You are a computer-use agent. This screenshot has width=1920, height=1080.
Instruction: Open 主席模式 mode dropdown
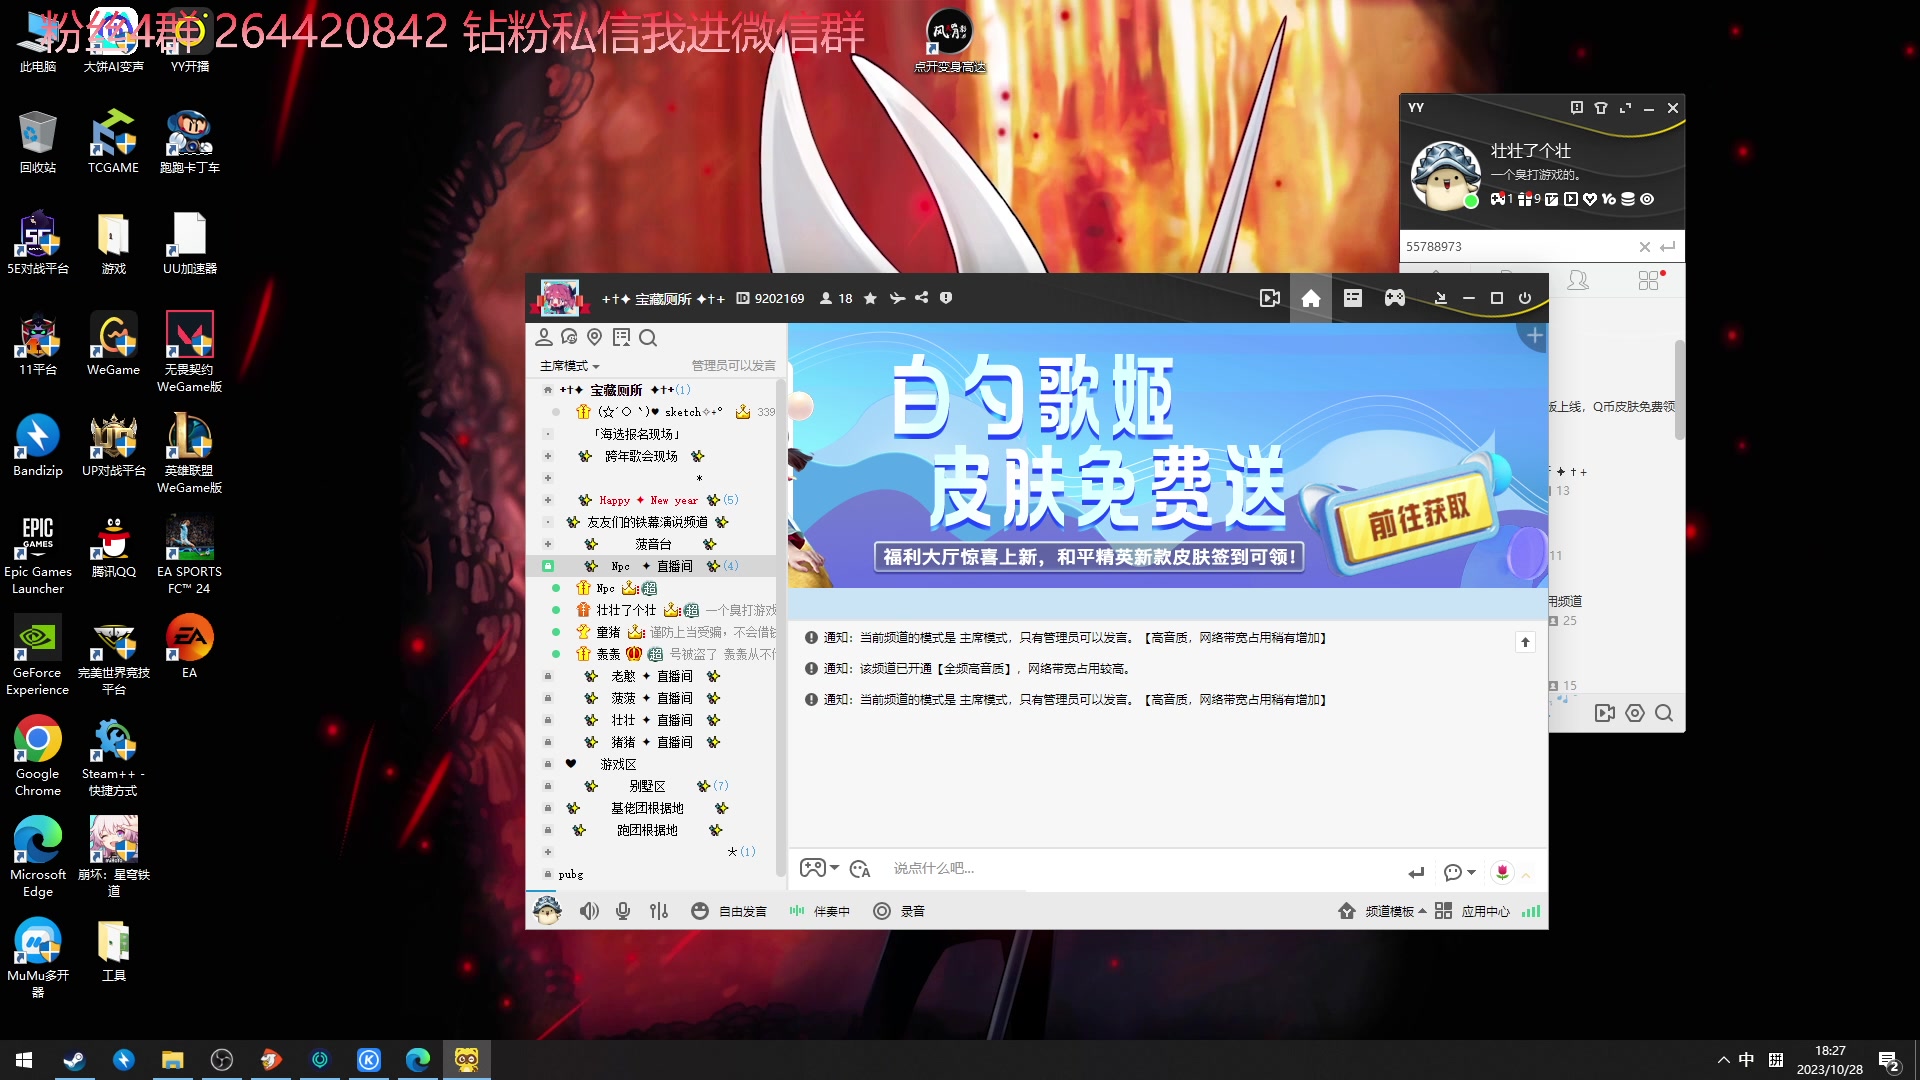569,366
